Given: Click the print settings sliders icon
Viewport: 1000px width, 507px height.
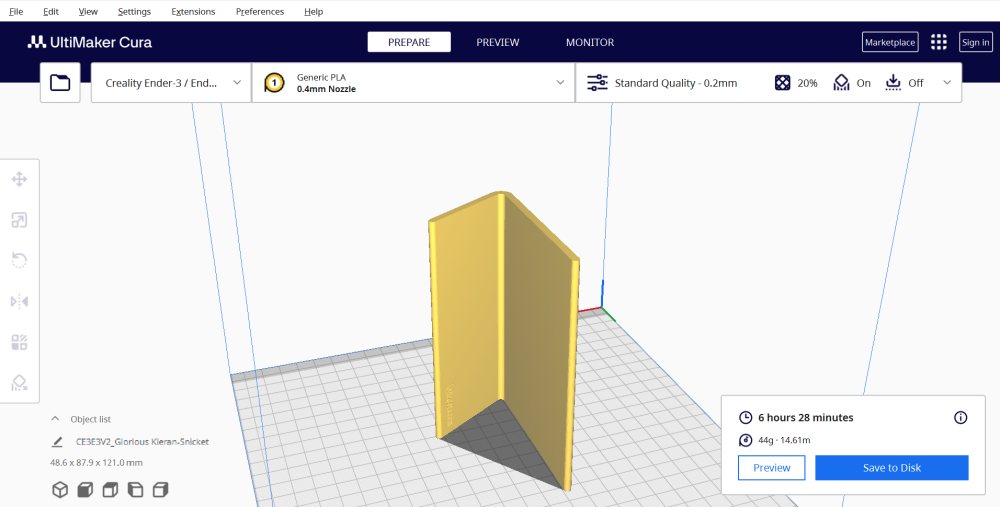Looking at the screenshot, I should point(597,83).
